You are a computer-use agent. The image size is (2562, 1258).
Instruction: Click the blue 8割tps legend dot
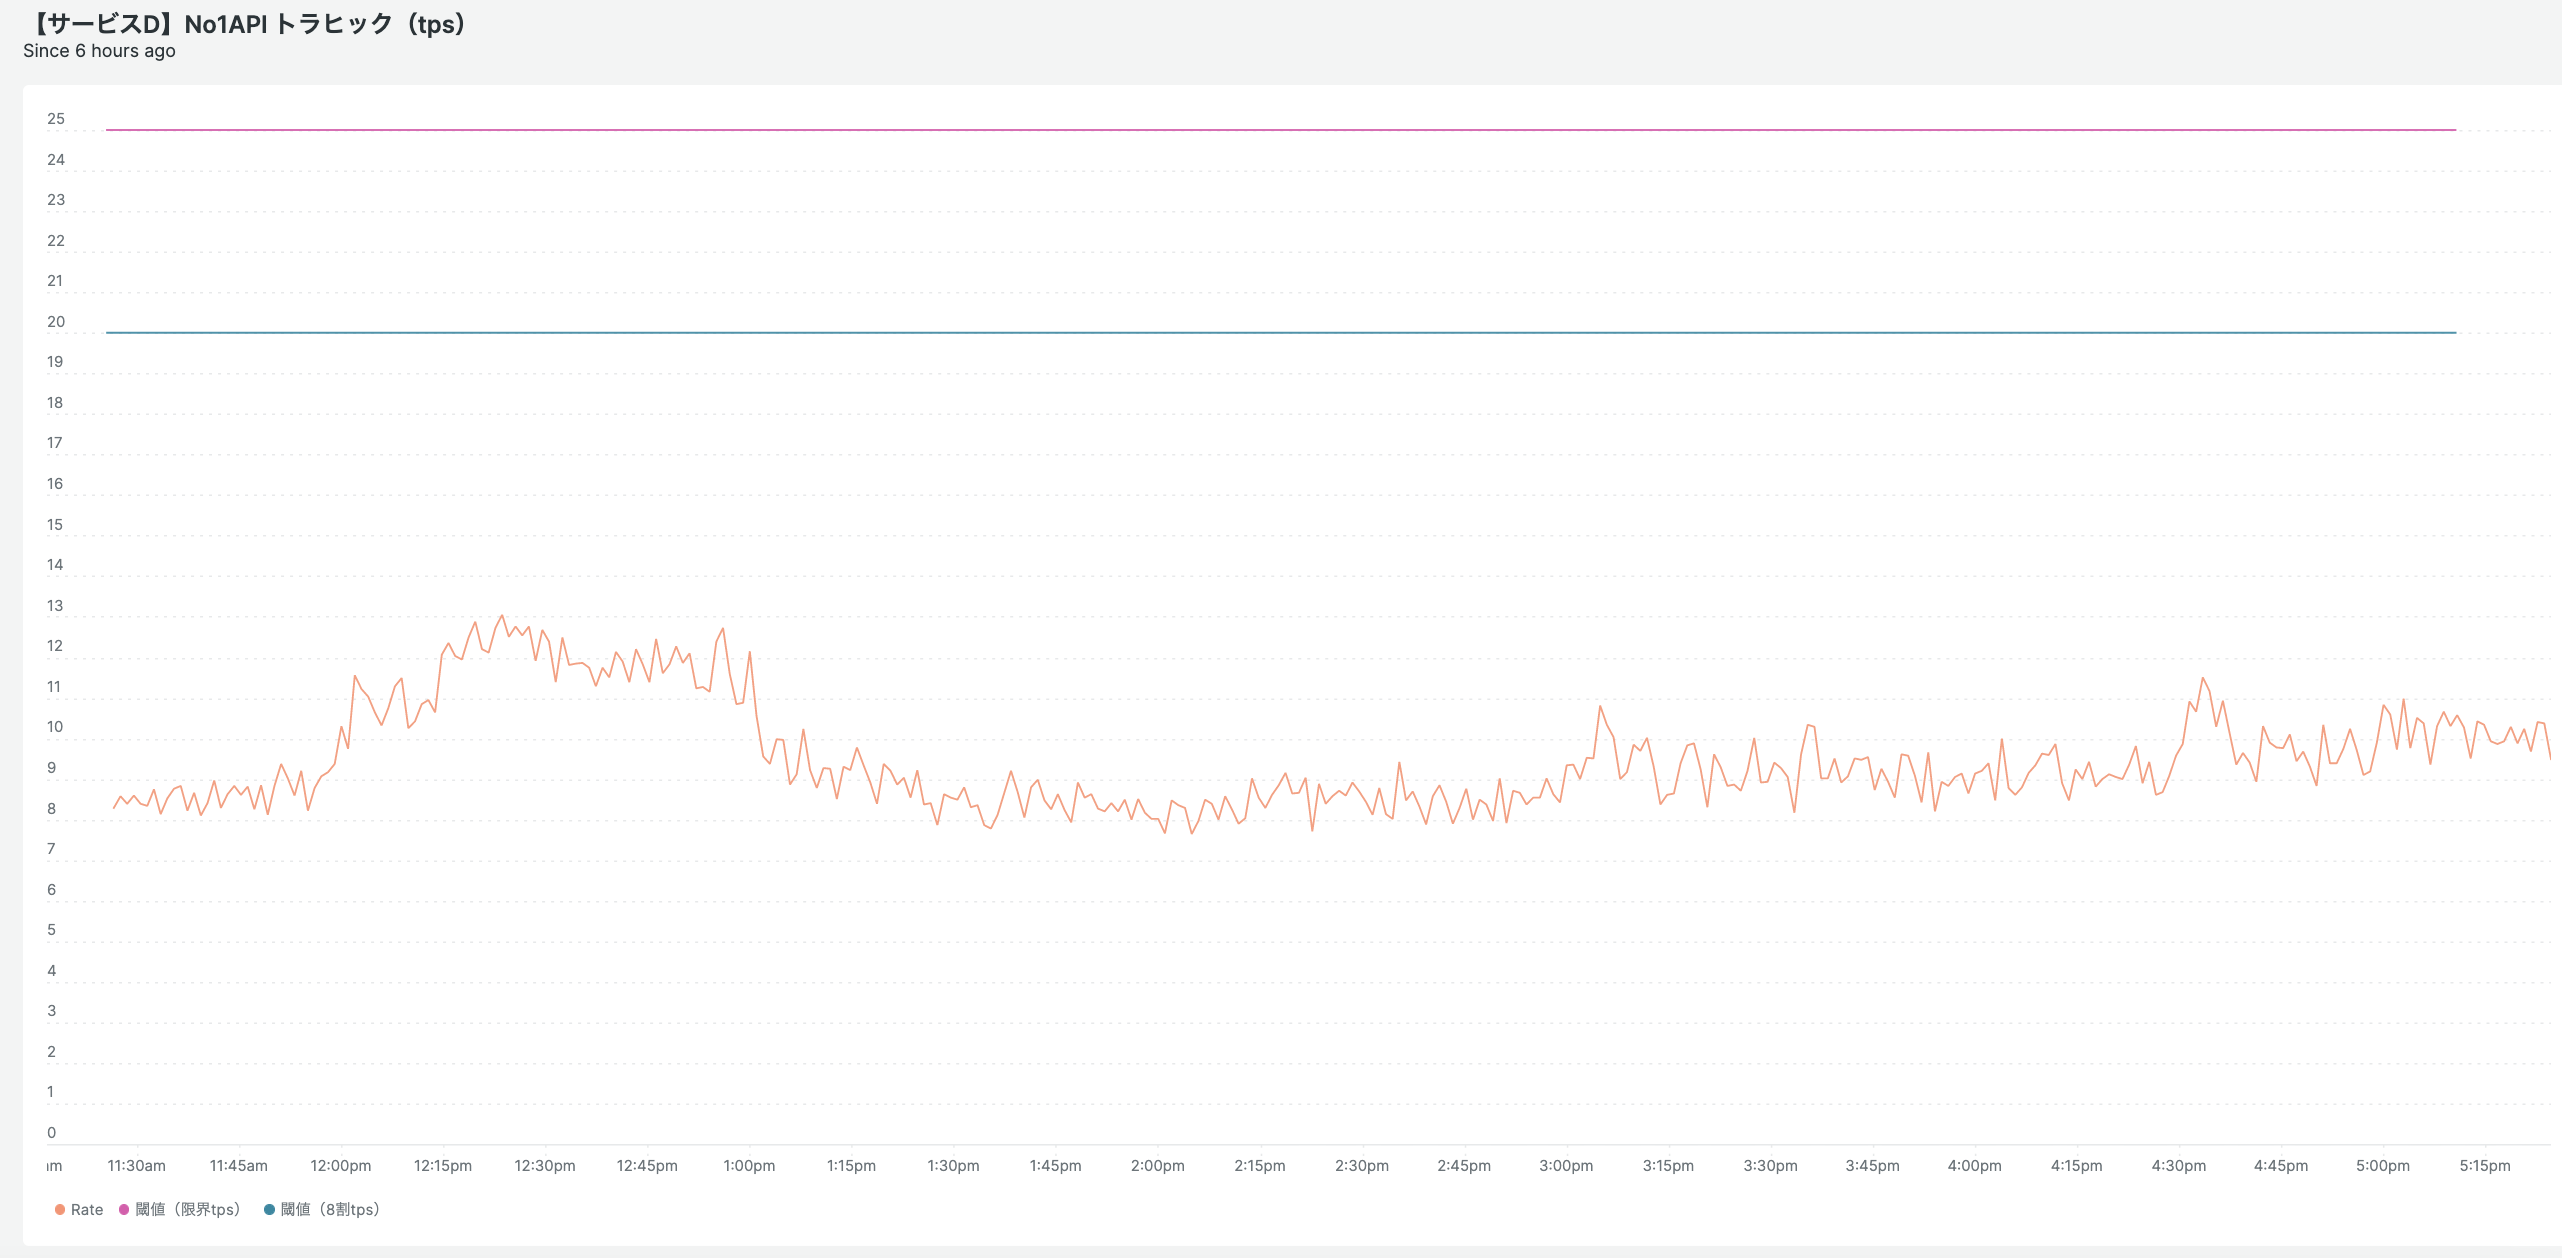(x=269, y=1209)
